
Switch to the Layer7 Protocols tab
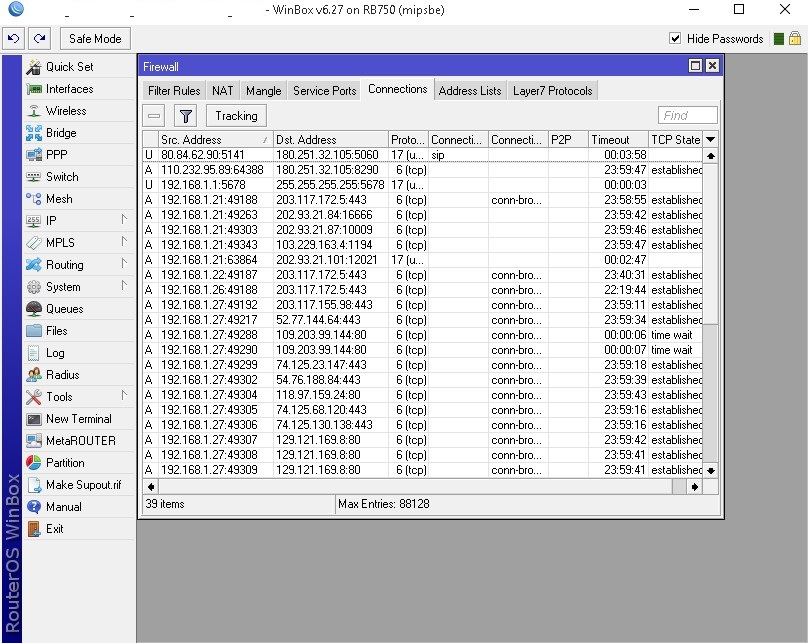[x=552, y=91]
